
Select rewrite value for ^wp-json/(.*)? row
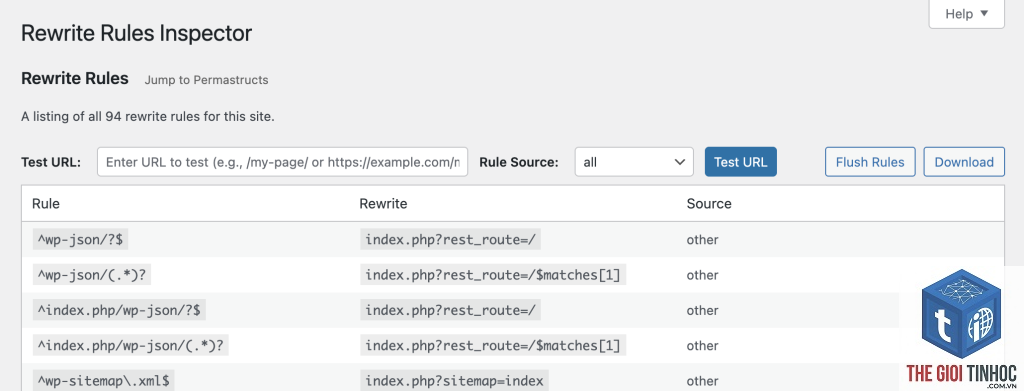click(493, 275)
